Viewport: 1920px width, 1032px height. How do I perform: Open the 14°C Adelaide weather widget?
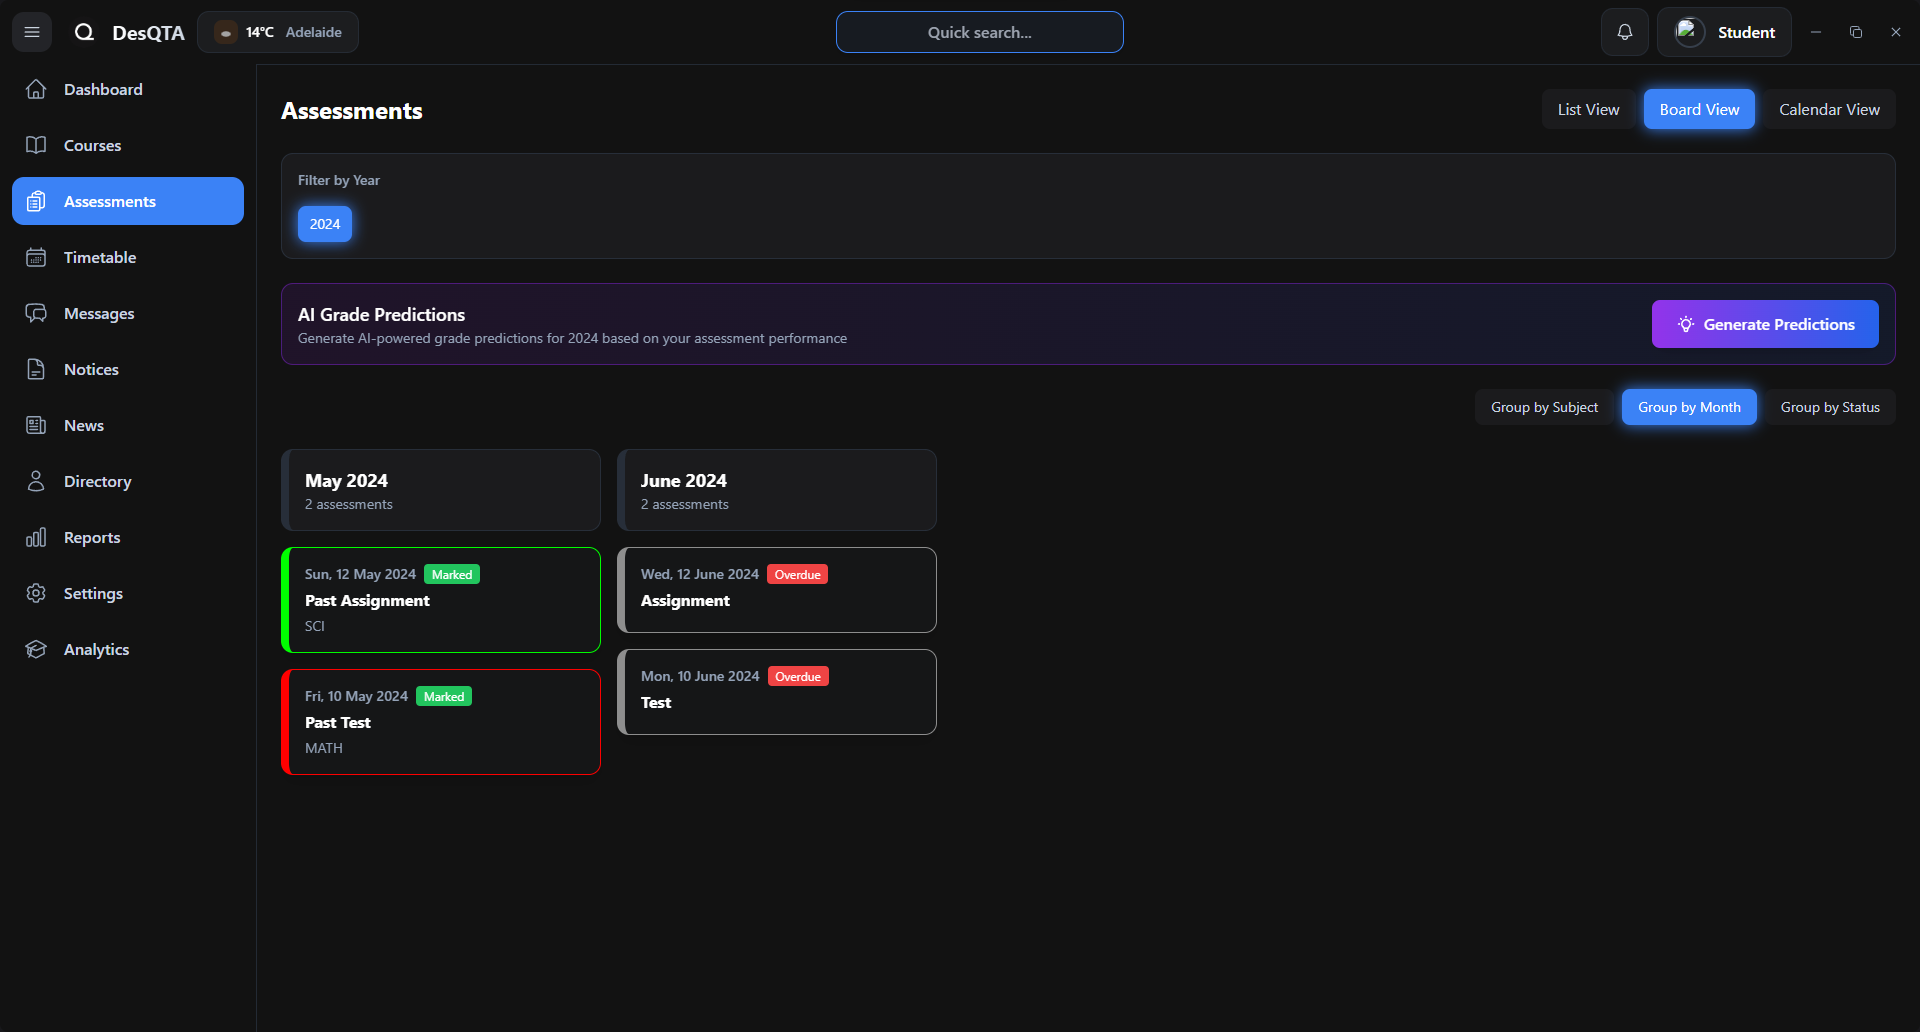pyautogui.click(x=278, y=32)
